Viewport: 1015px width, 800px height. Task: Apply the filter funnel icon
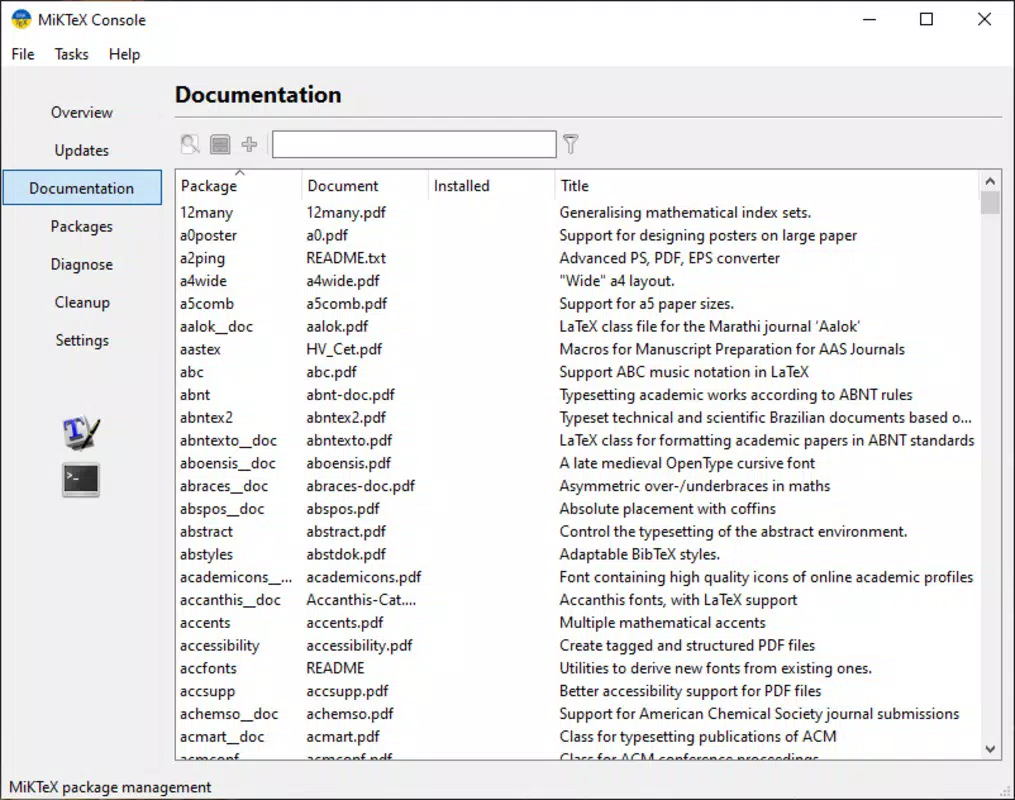pos(570,144)
